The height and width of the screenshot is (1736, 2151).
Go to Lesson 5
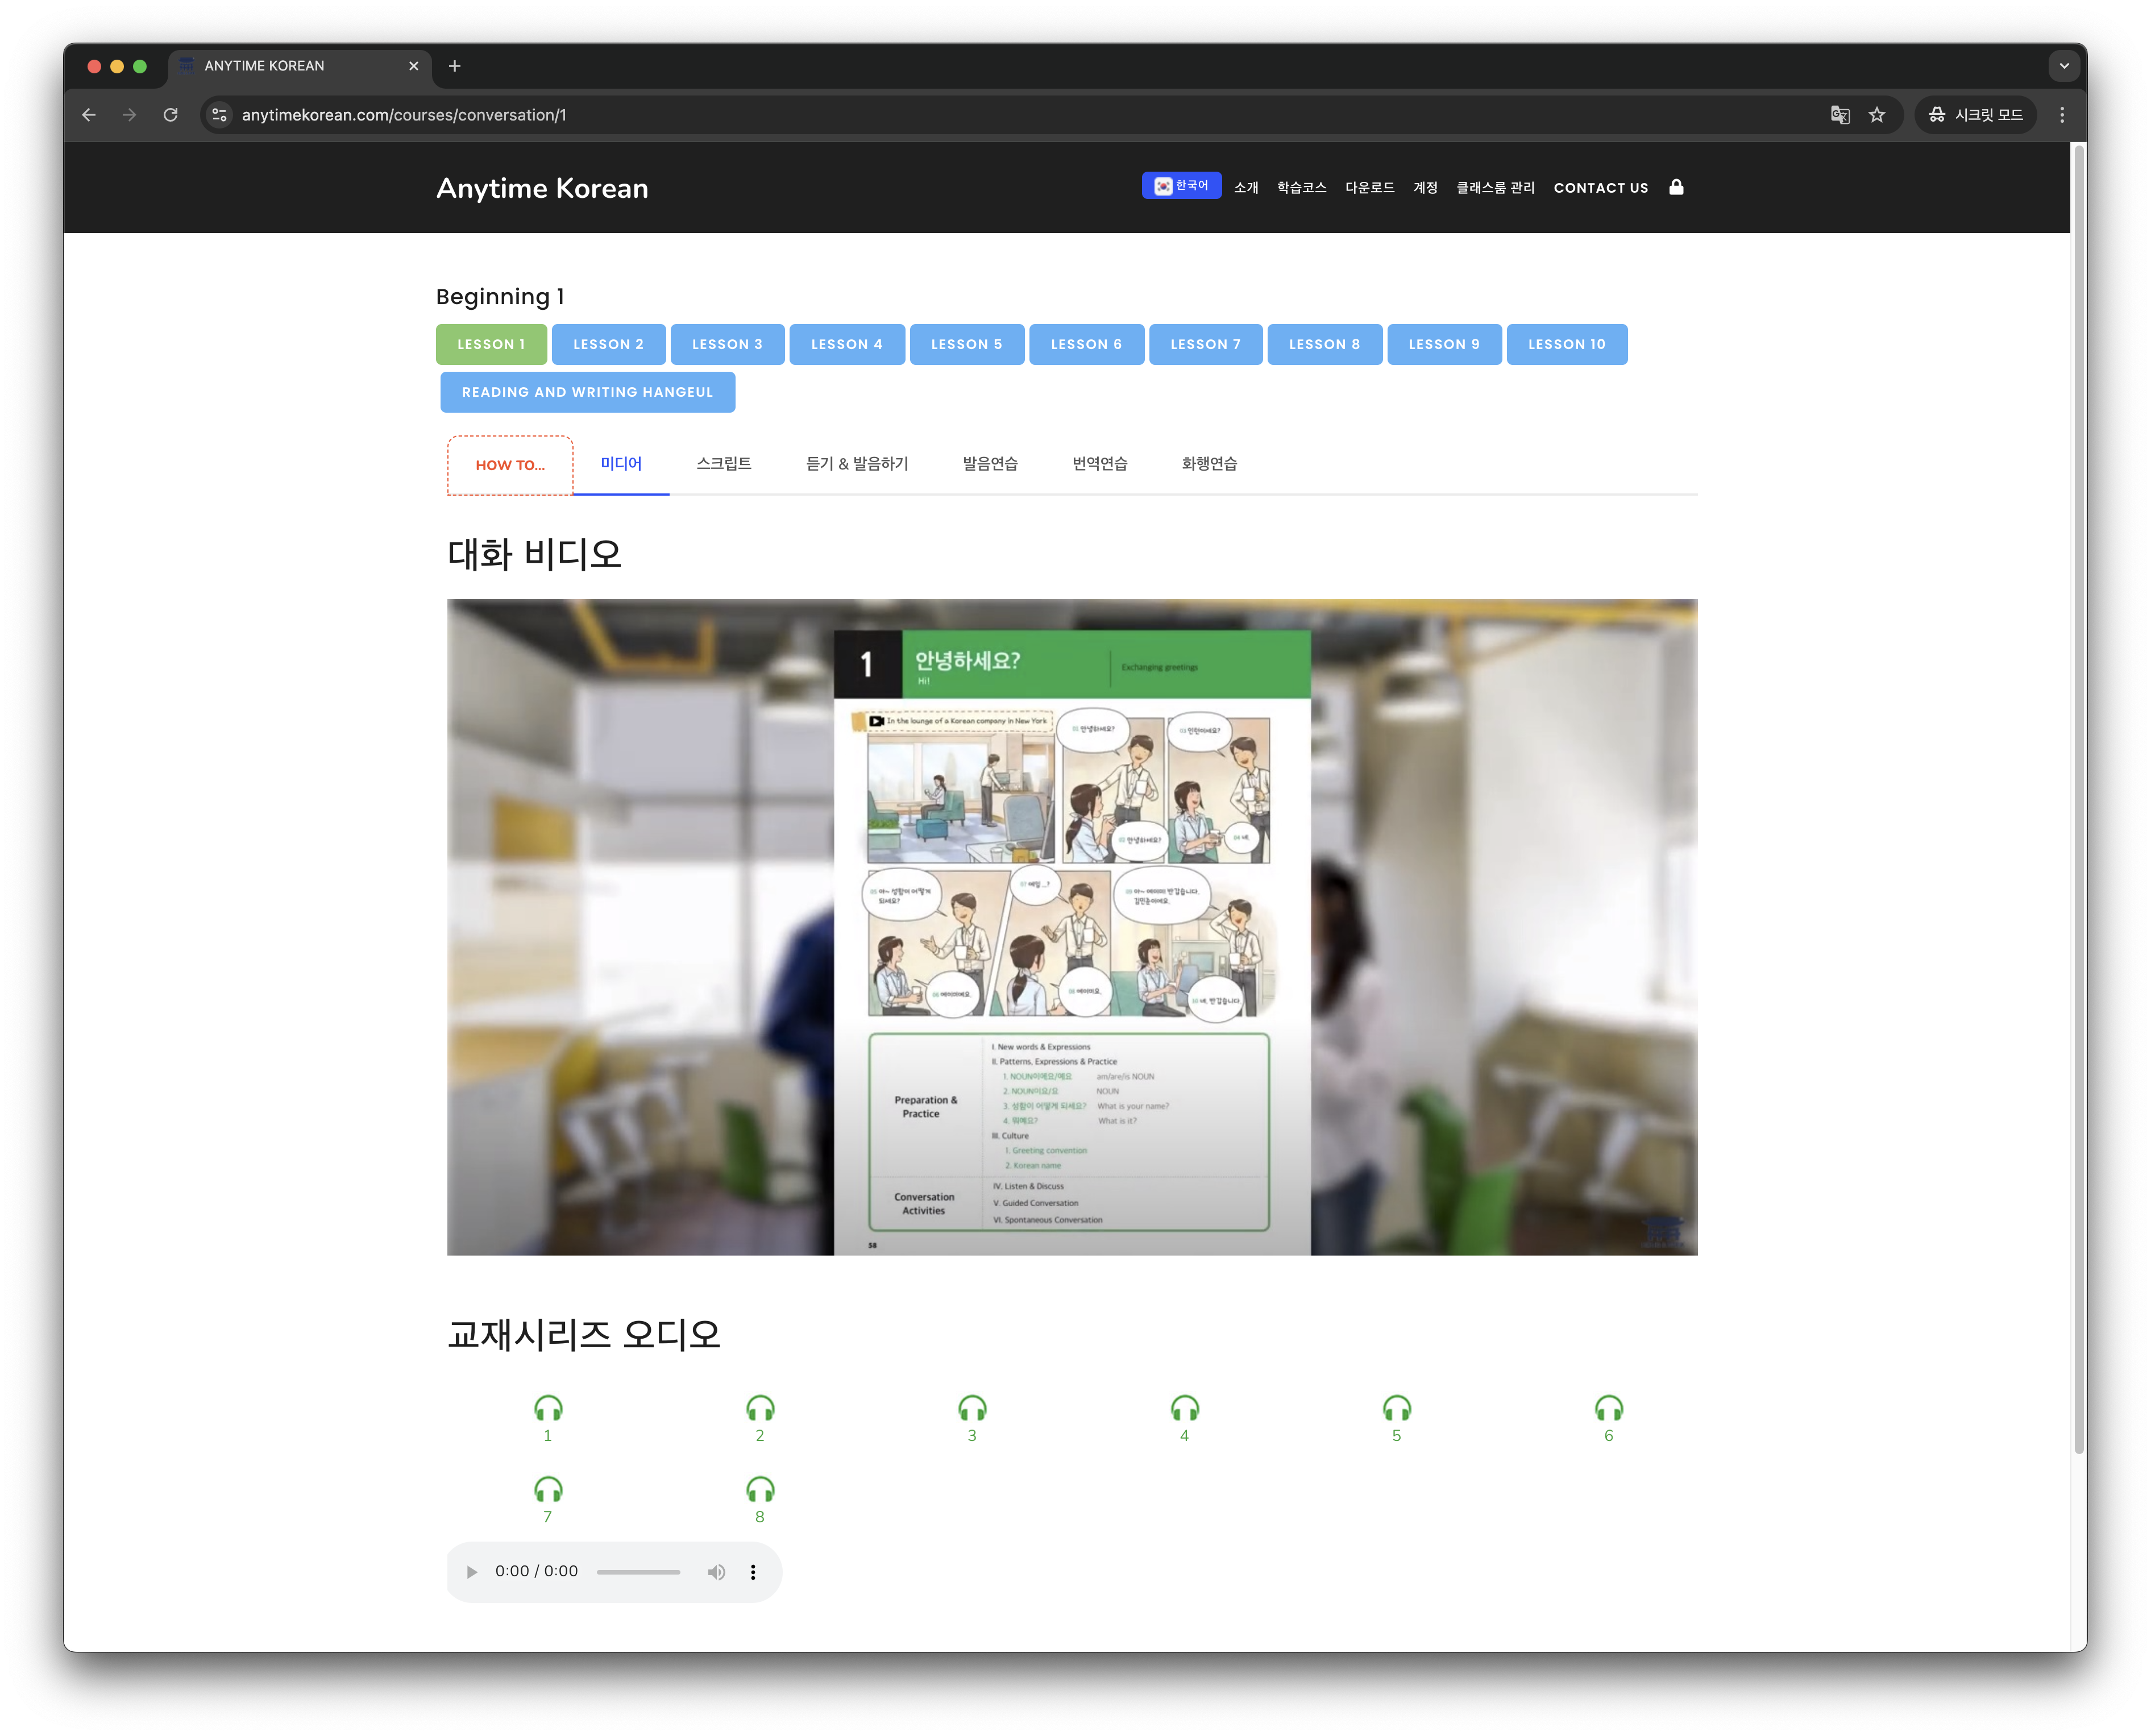pyautogui.click(x=966, y=344)
